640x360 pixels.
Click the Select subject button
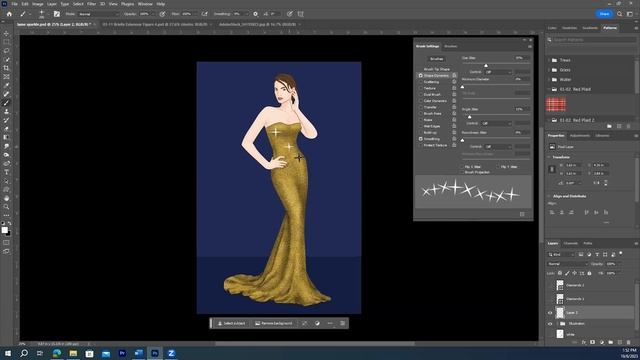(231, 323)
